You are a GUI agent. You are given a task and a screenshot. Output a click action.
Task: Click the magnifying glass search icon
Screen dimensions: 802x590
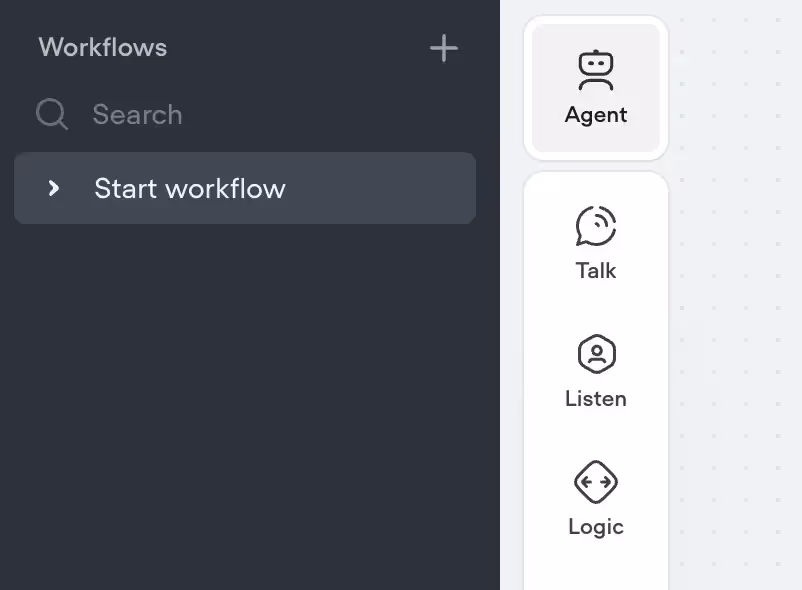pos(52,114)
